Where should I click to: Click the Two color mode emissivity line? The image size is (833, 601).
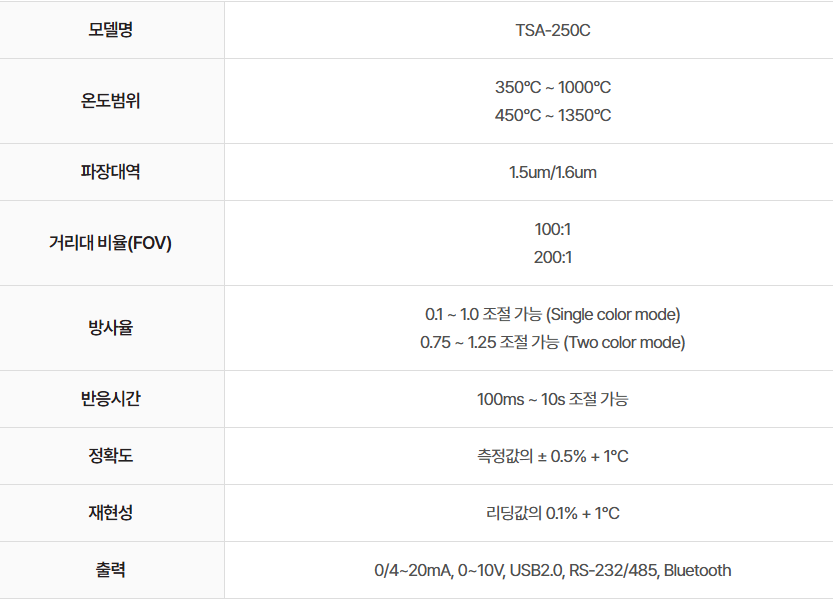[x=552, y=342]
